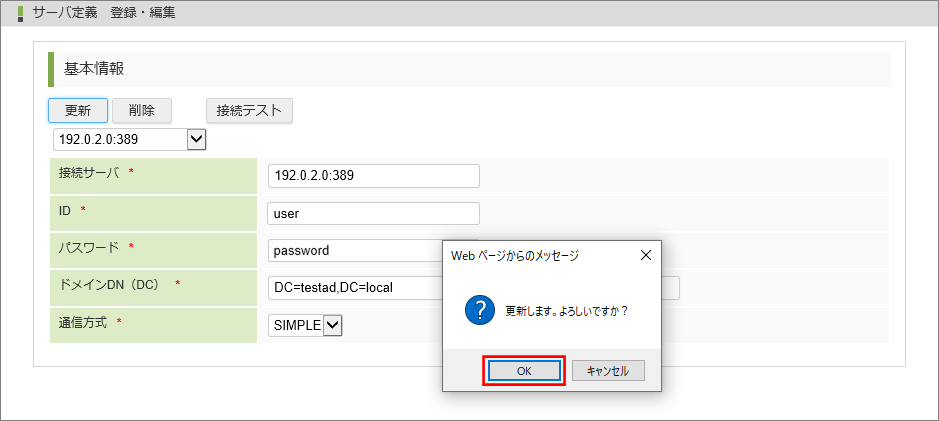Click the blue question mark icon
Viewport: 939px width, 421px height.
click(x=478, y=310)
